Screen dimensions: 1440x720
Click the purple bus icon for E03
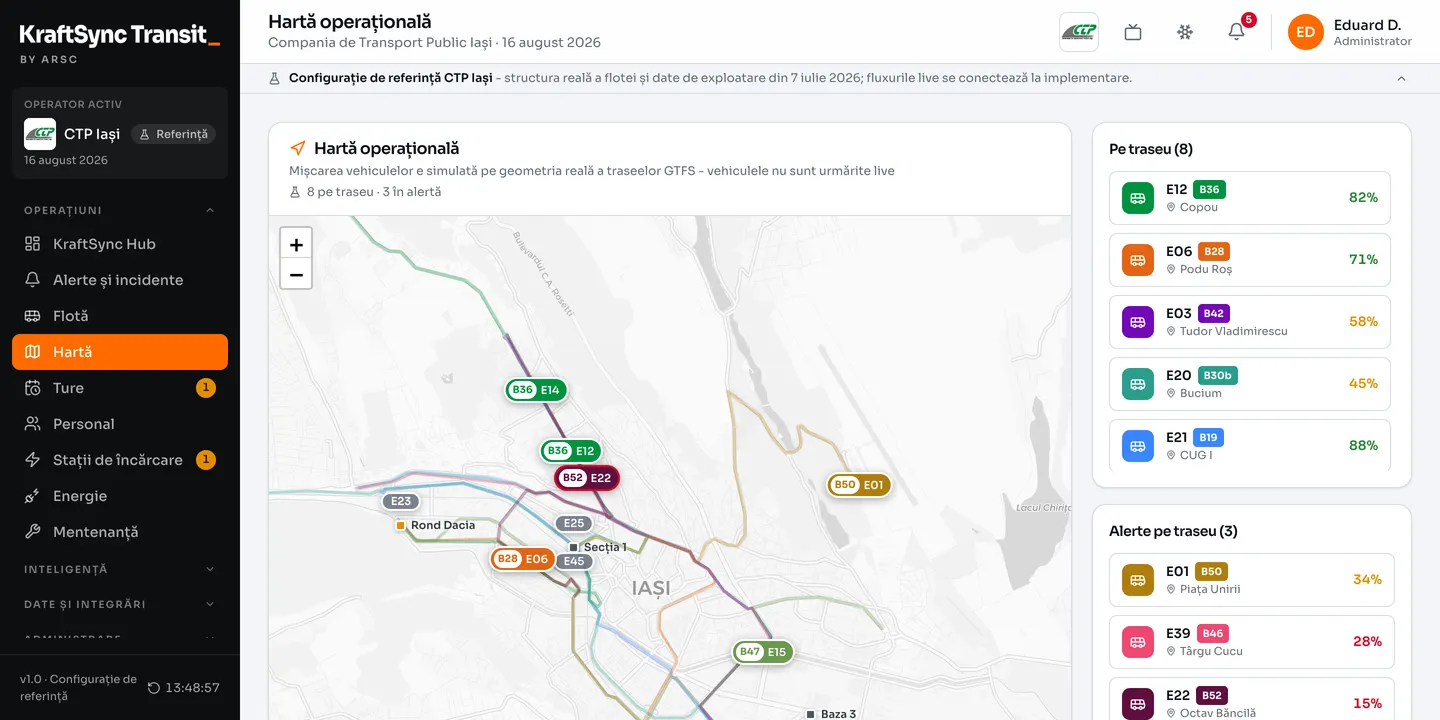coord(1138,322)
